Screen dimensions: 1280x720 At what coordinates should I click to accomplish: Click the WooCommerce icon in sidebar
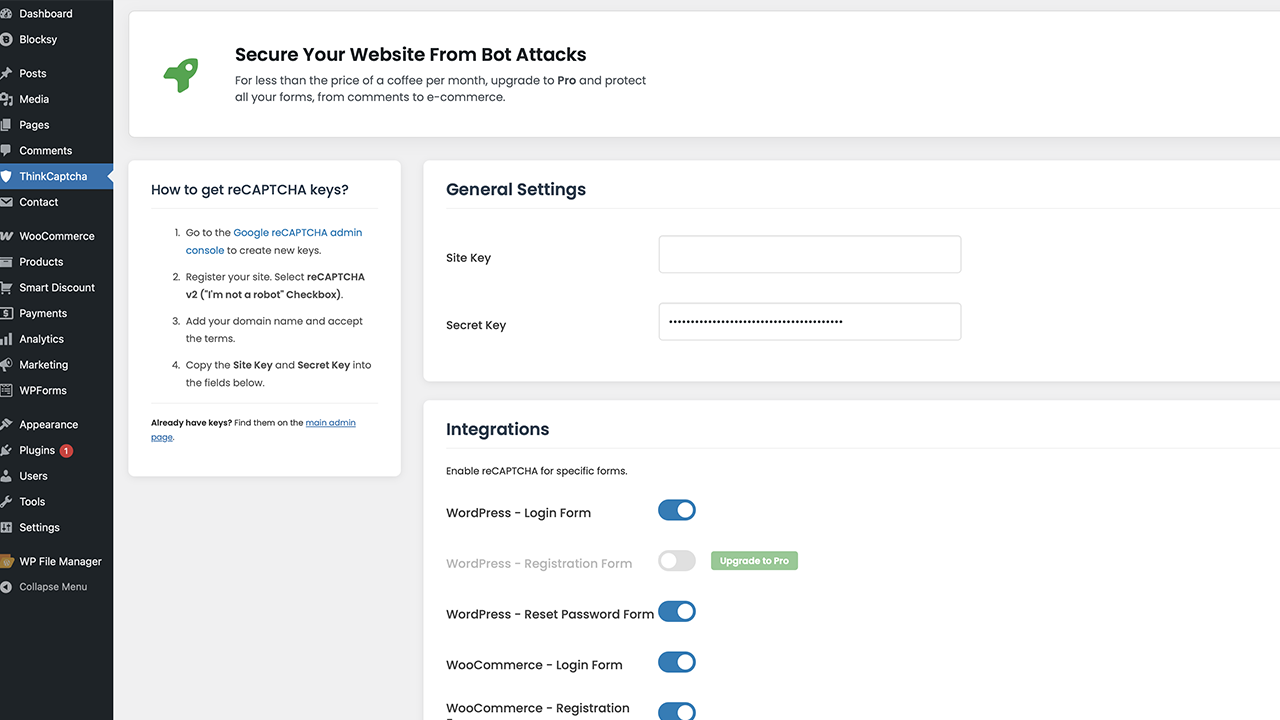pyautogui.click(x=6, y=237)
